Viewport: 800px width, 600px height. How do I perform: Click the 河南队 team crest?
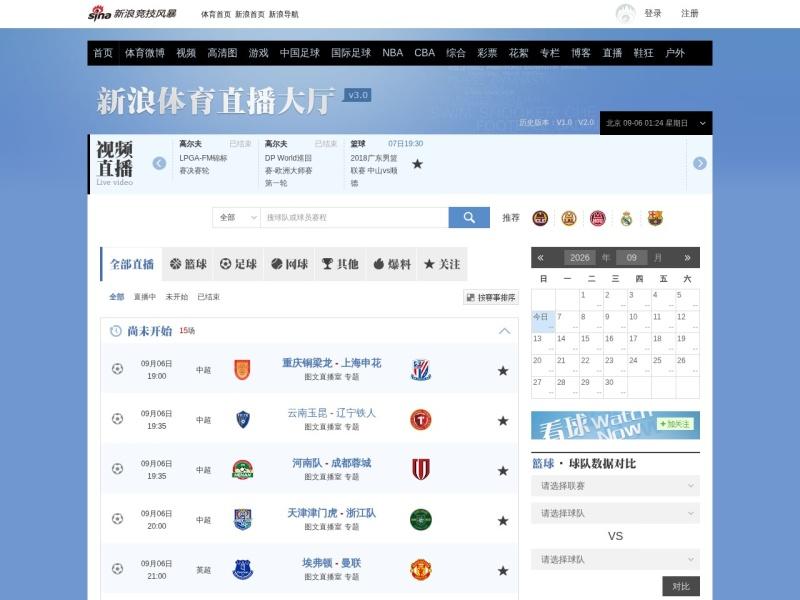[242, 469]
